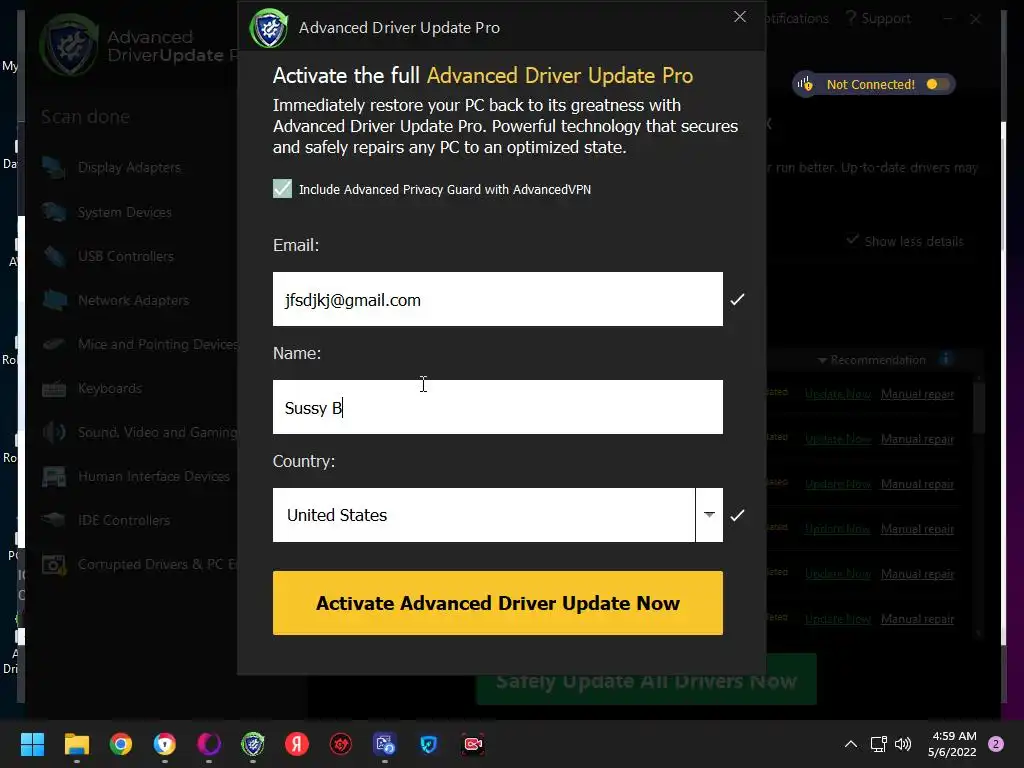Open network settings tray icon
The width and height of the screenshot is (1024, 768).
point(878,744)
